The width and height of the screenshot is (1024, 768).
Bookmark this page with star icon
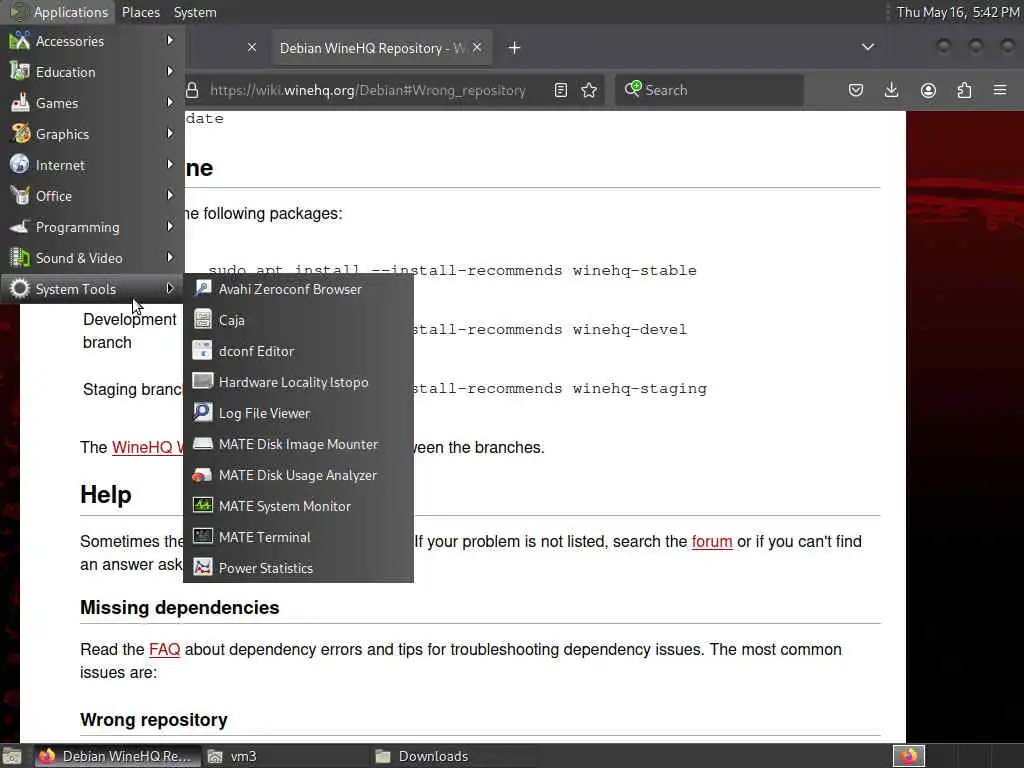(589, 90)
